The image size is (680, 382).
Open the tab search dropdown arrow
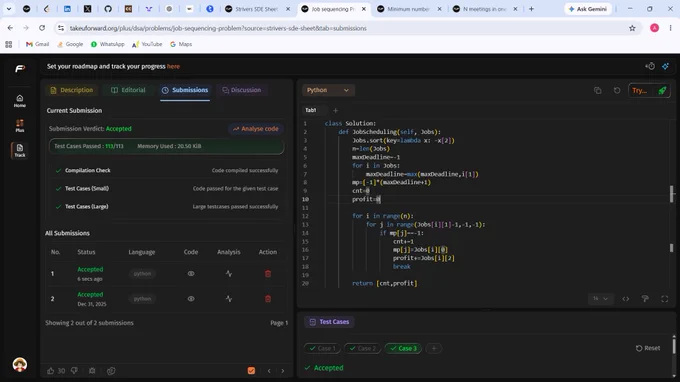pos(9,9)
